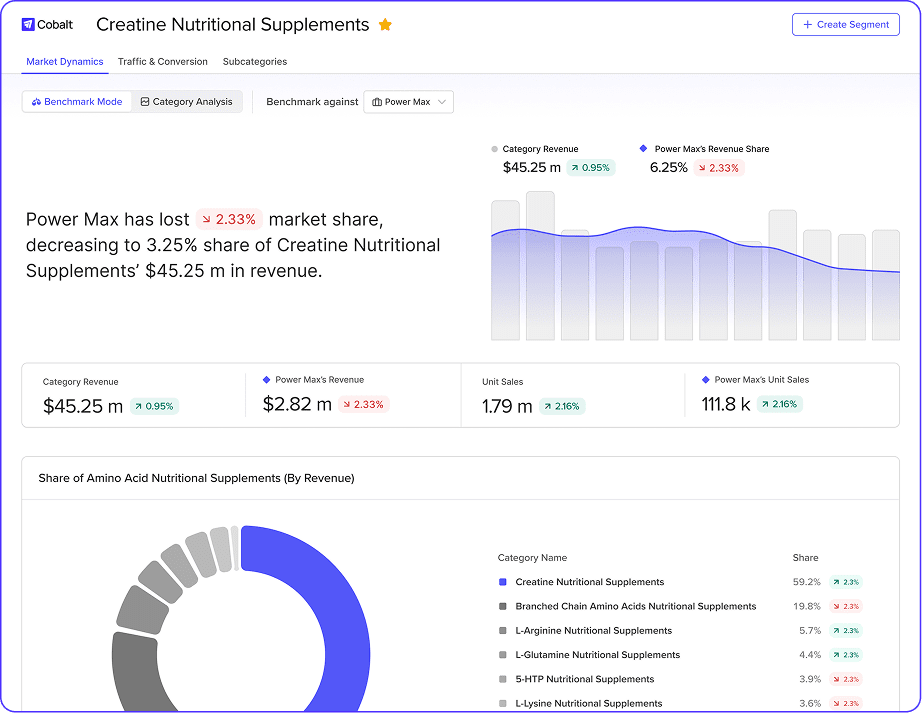Click the star favorite icon beside the page title

(x=385, y=24)
